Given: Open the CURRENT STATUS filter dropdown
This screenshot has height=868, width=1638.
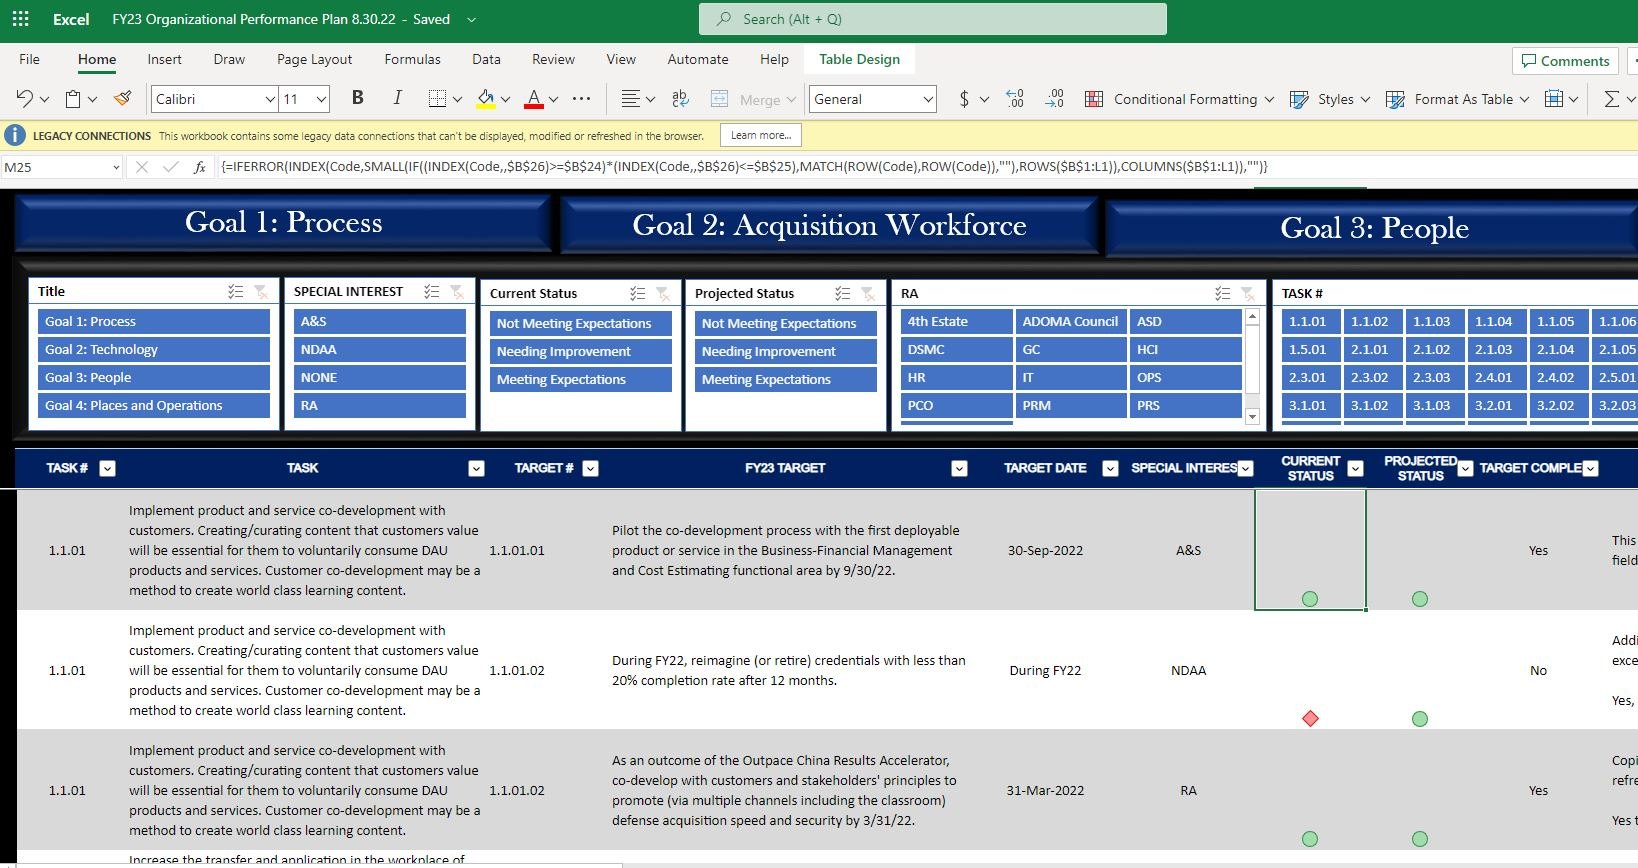Looking at the screenshot, I should coord(1355,468).
